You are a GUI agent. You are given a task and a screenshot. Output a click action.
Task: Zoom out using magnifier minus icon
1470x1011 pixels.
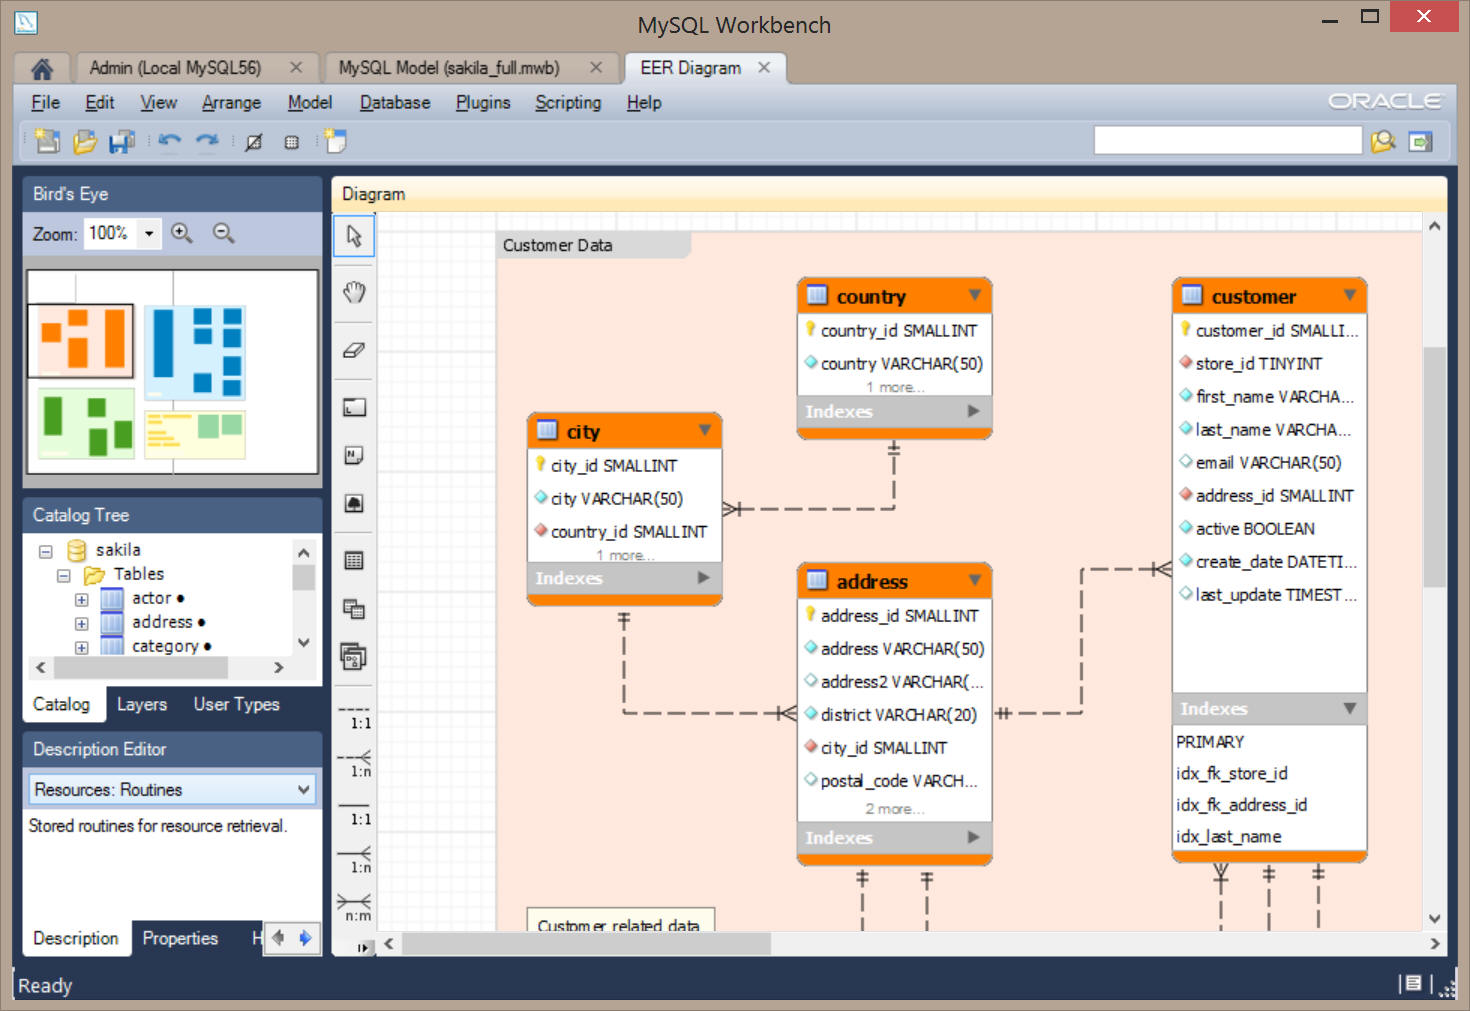(224, 233)
